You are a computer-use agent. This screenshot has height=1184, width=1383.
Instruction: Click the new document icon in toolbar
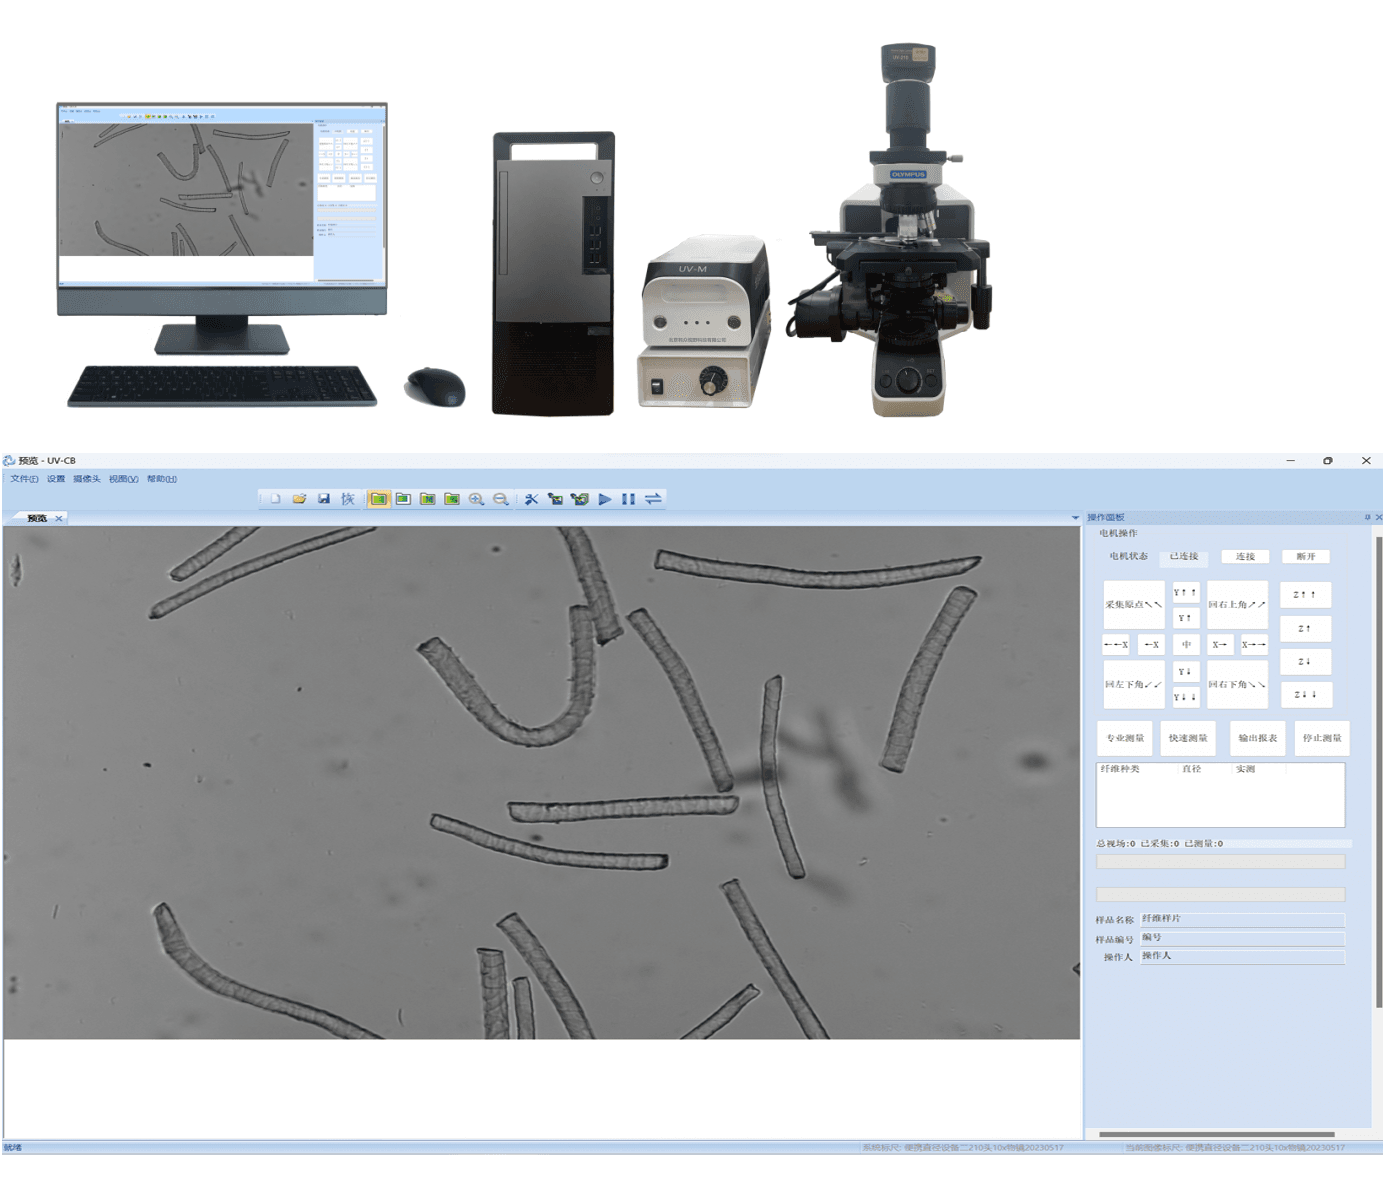[x=275, y=499]
